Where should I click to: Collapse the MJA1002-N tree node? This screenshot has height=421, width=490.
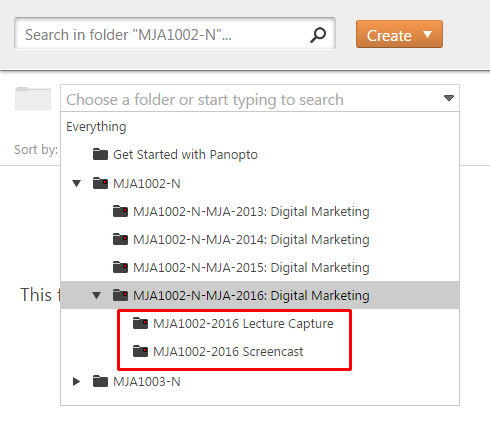(77, 183)
